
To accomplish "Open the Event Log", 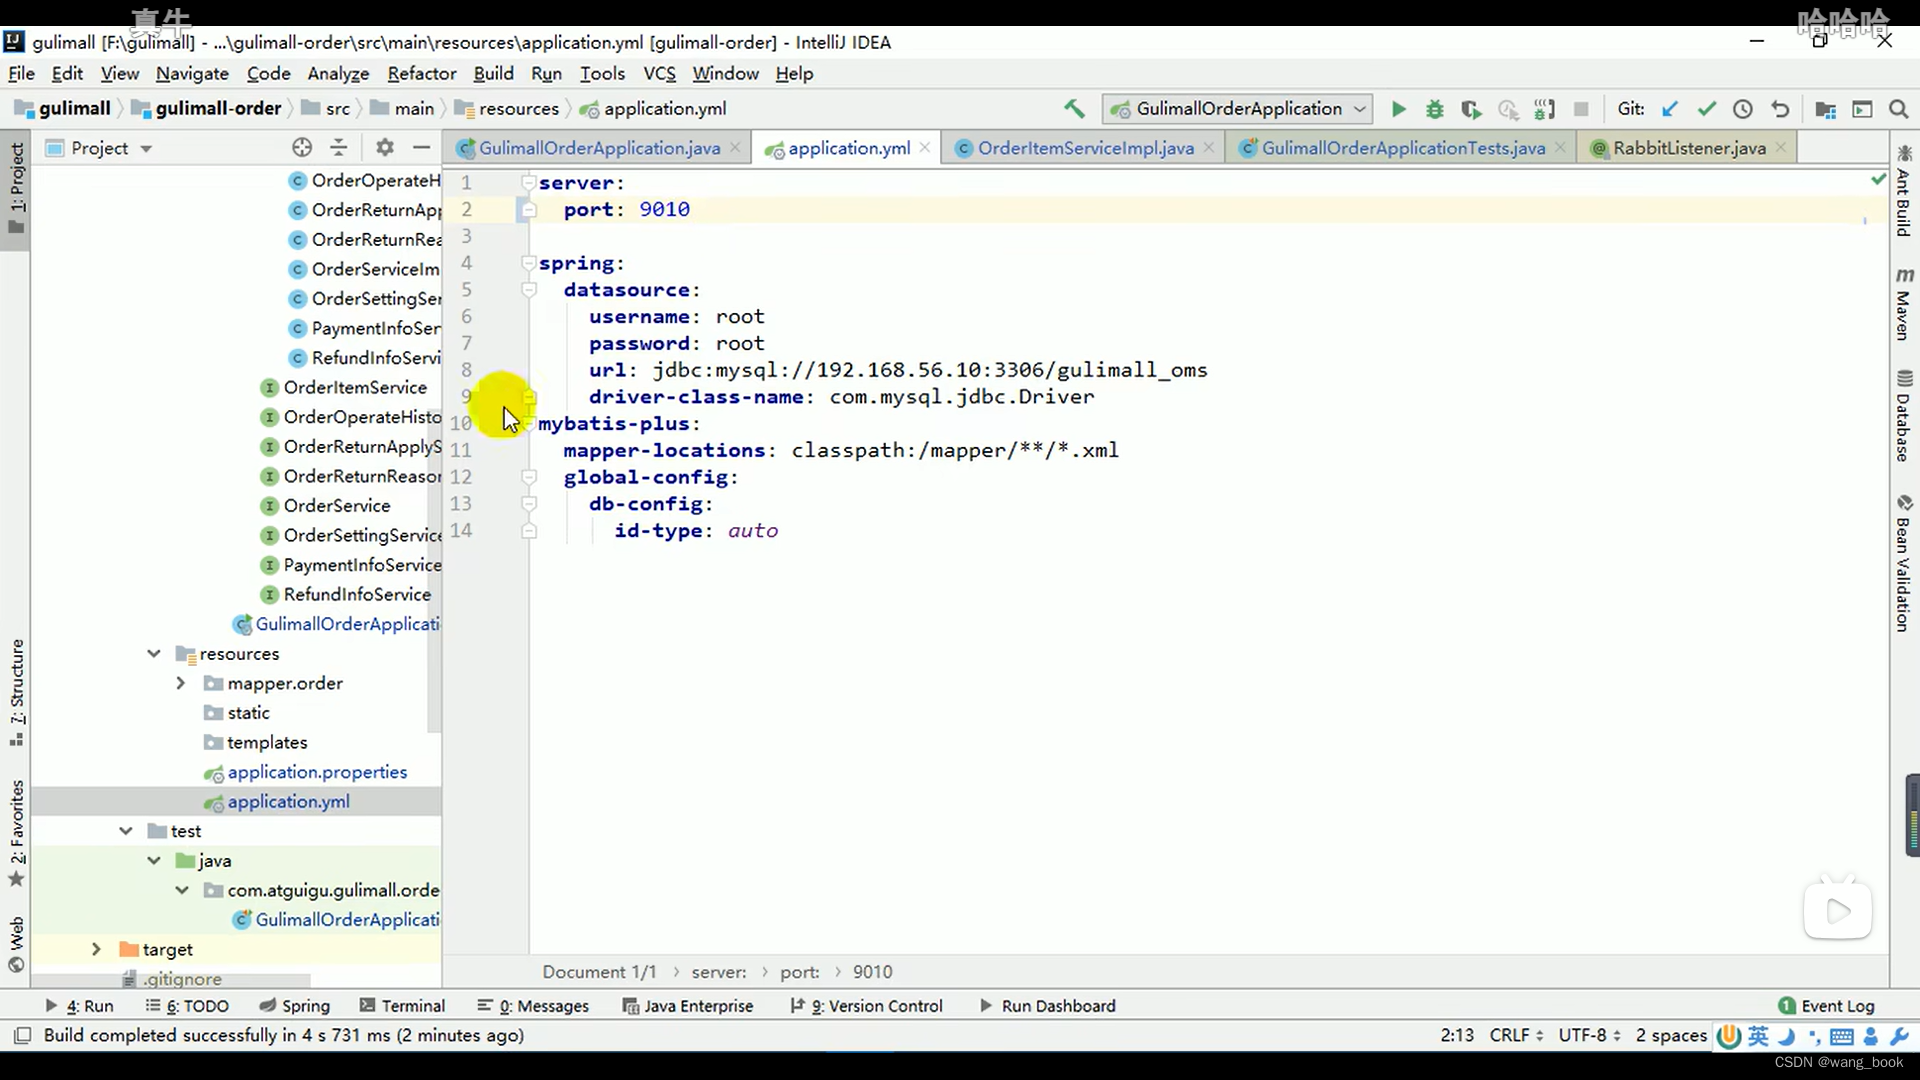I will [x=1827, y=1006].
